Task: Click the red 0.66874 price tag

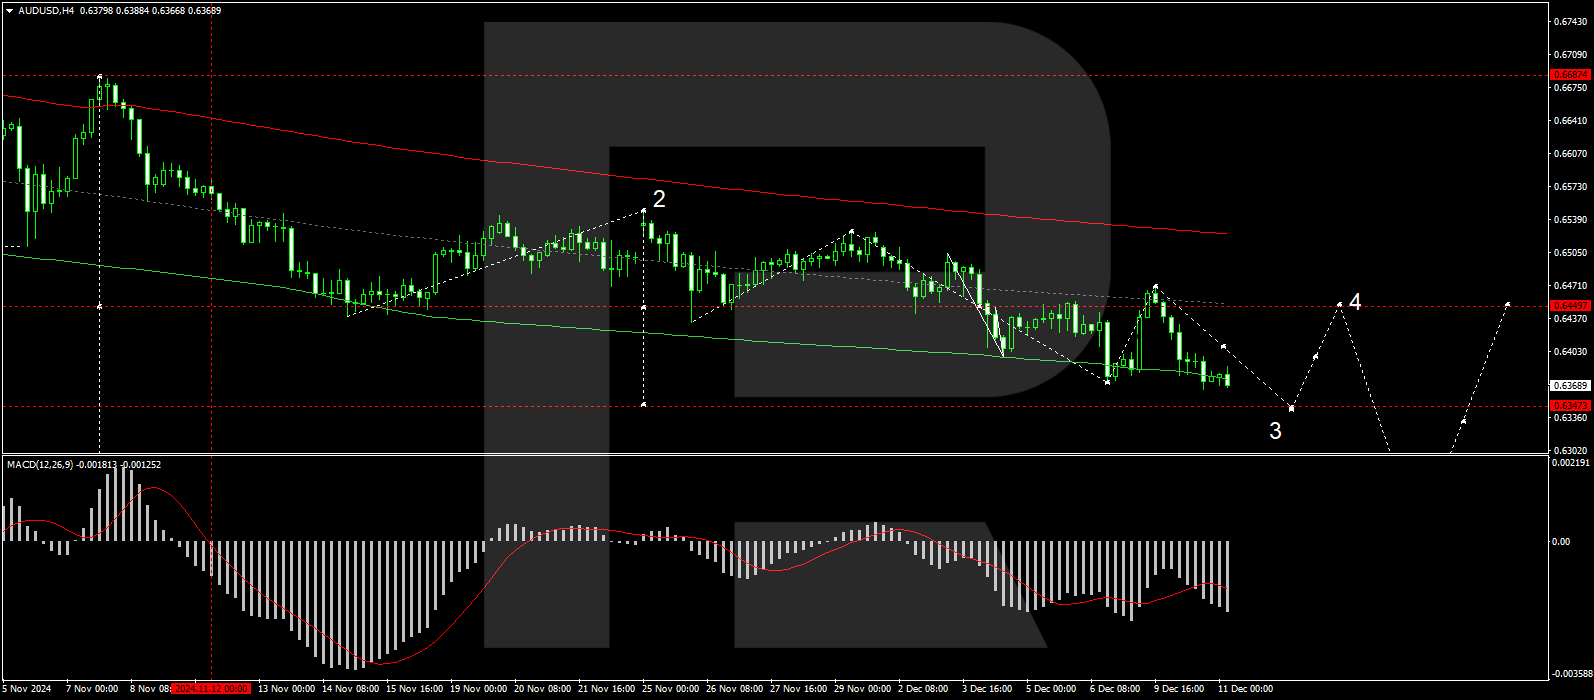Action: pyautogui.click(x=1569, y=75)
